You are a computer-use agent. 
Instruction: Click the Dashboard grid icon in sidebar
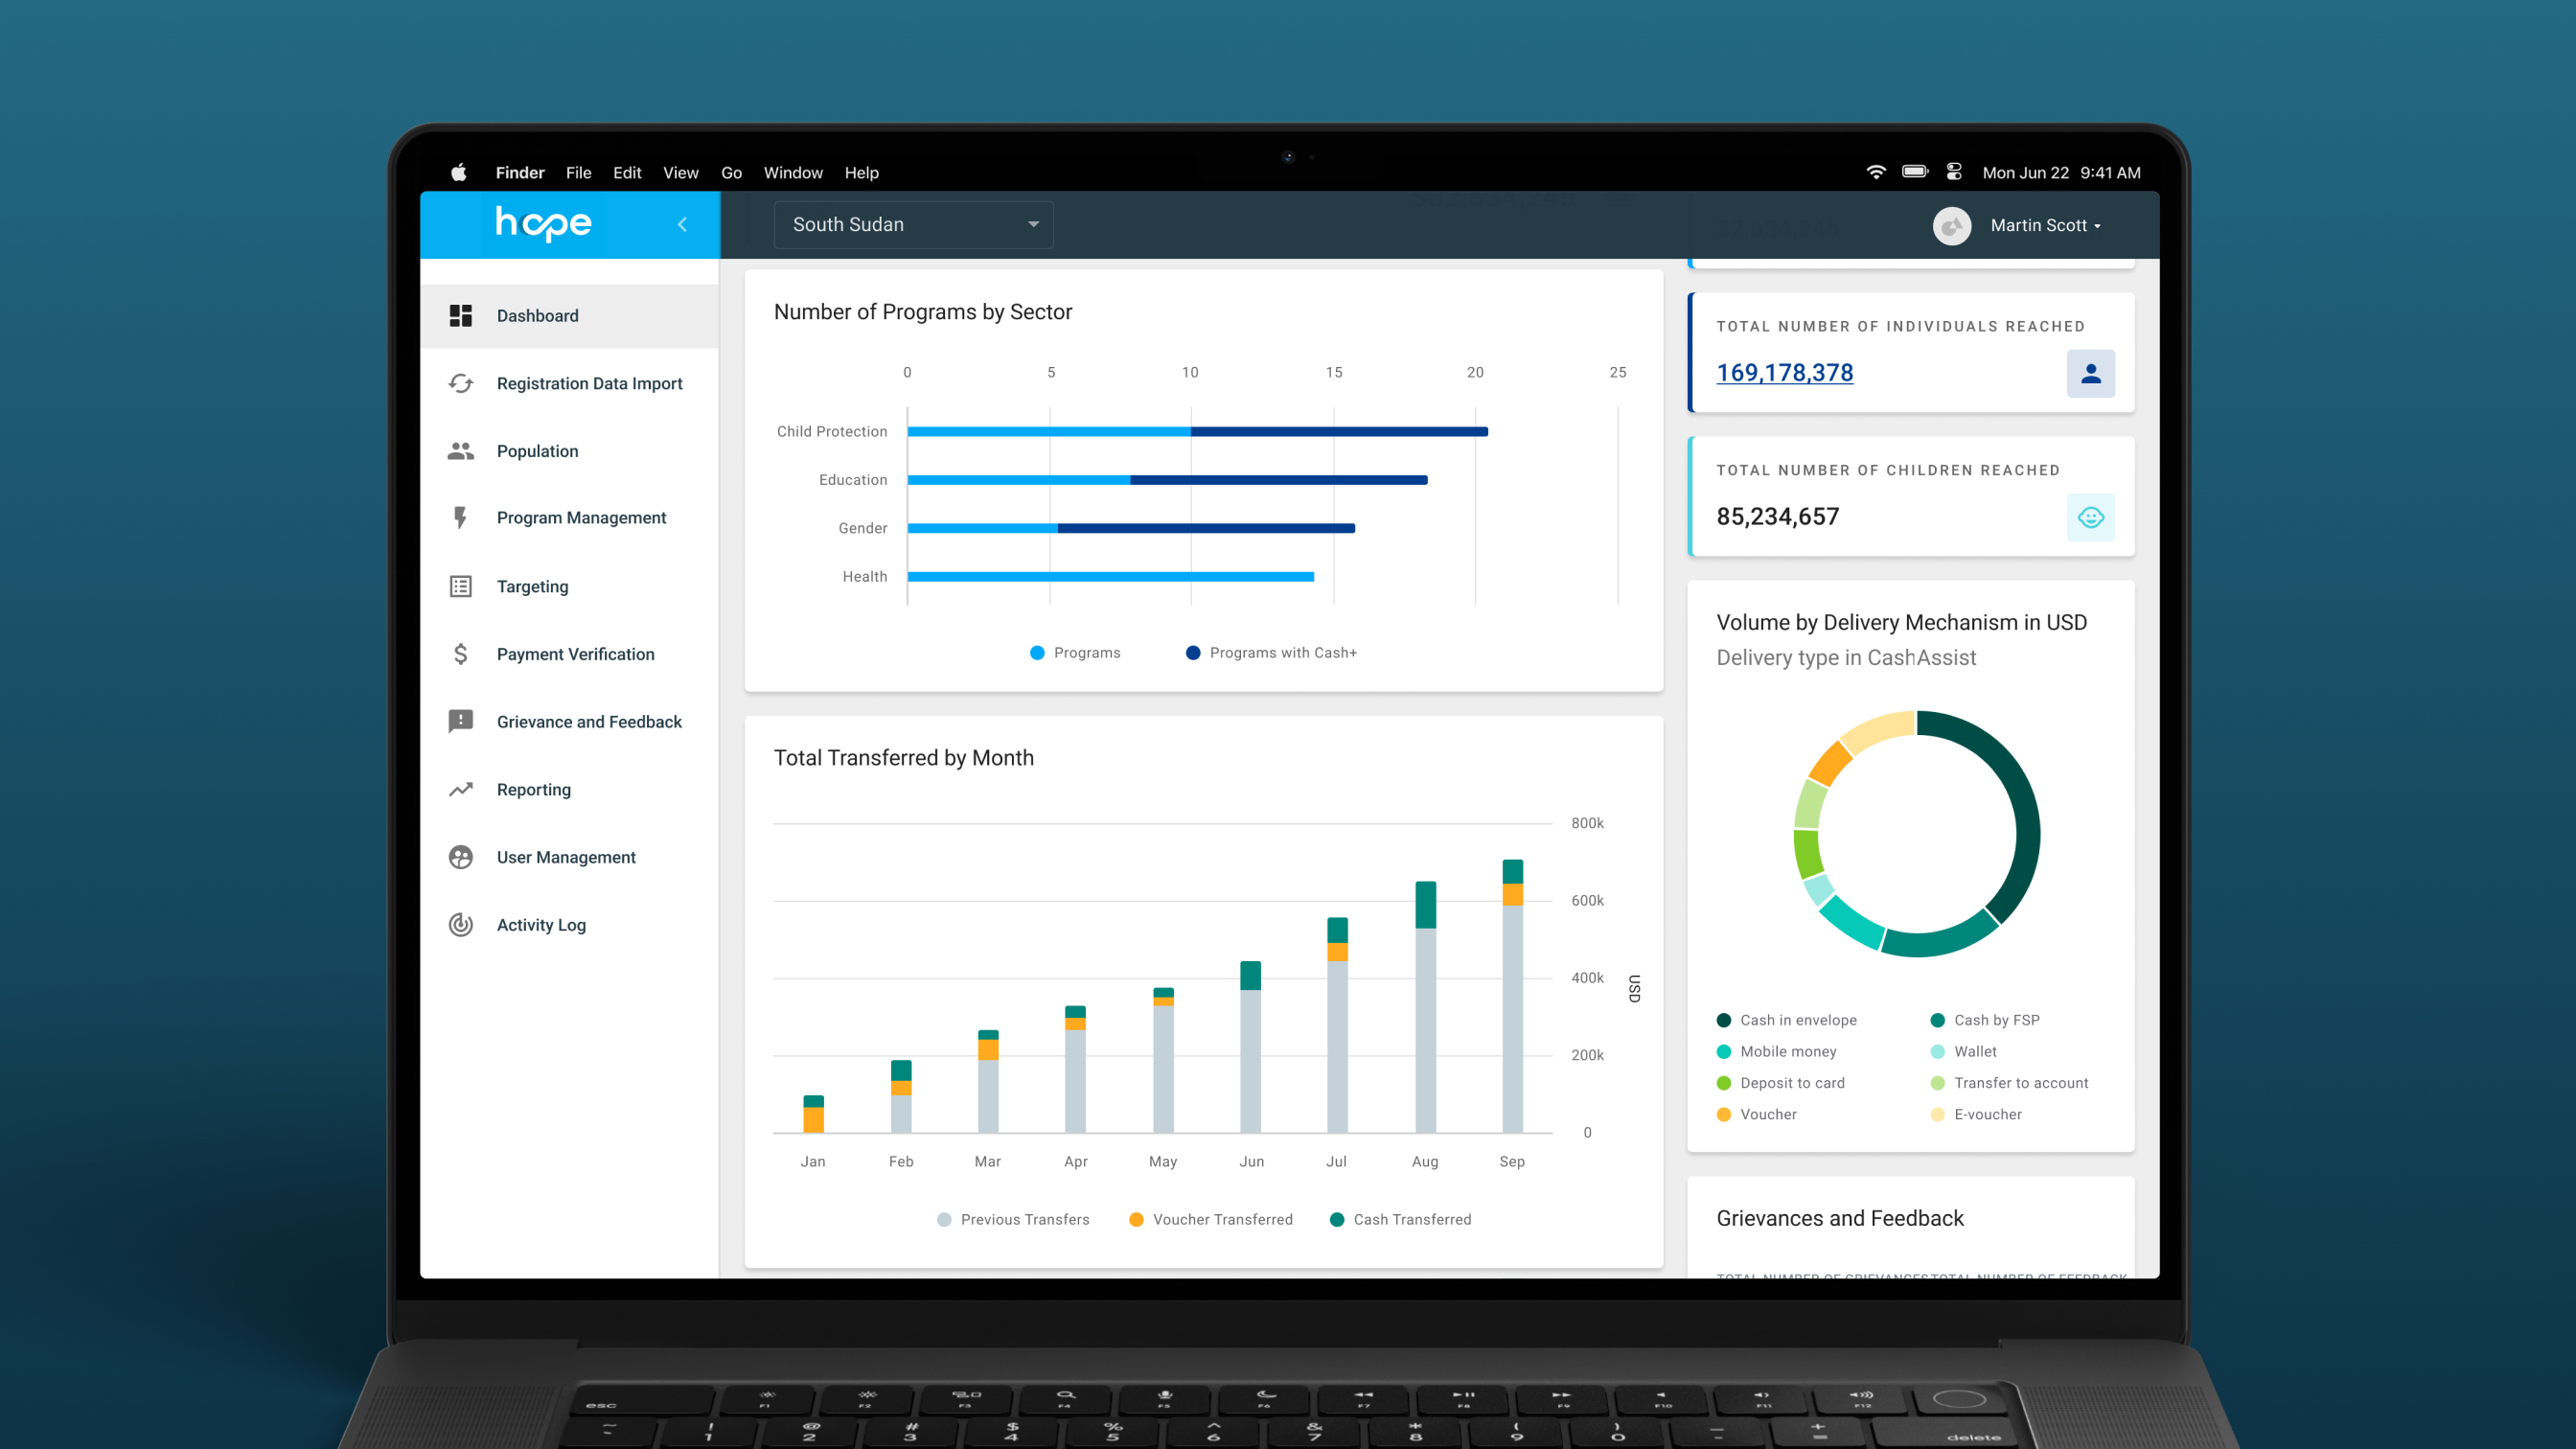(x=460, y=316)
